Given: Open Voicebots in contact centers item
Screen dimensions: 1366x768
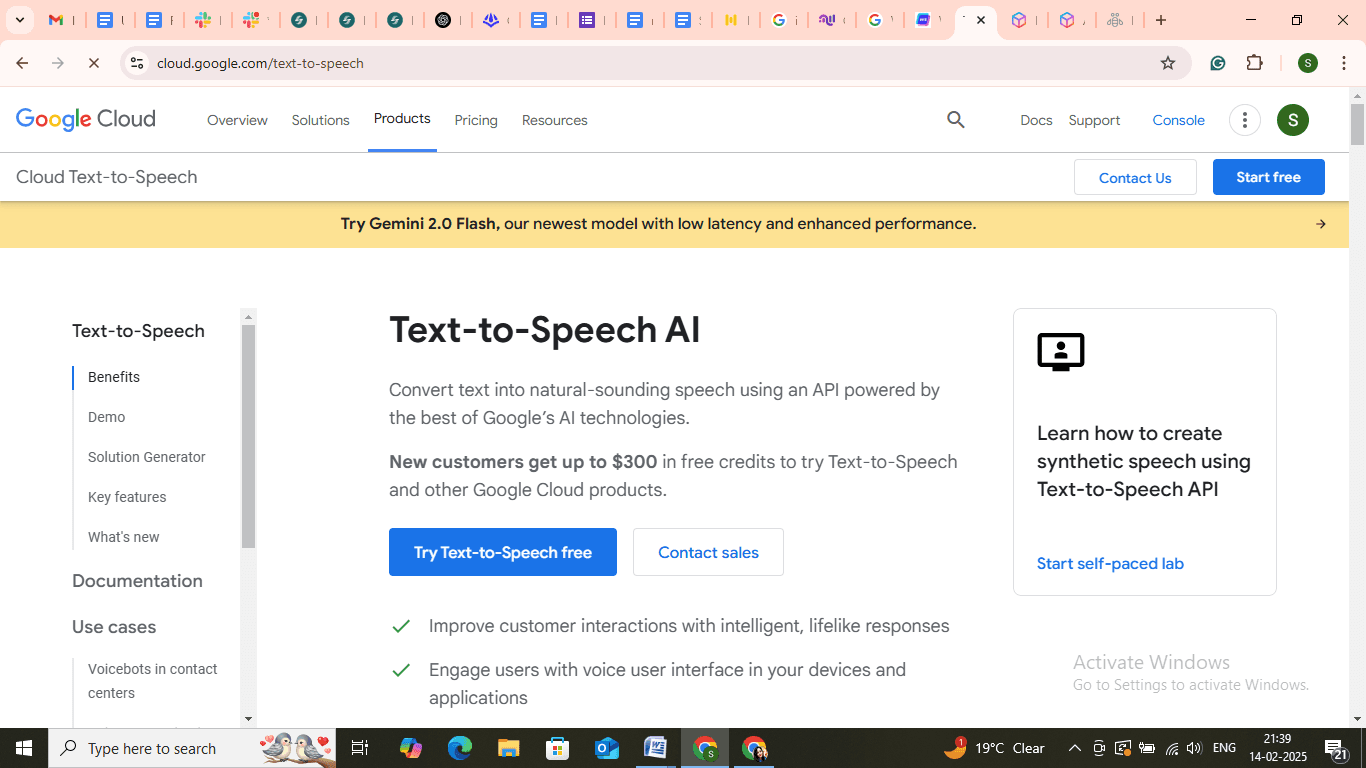Looking at the screenshot, I should click(153, 681).
